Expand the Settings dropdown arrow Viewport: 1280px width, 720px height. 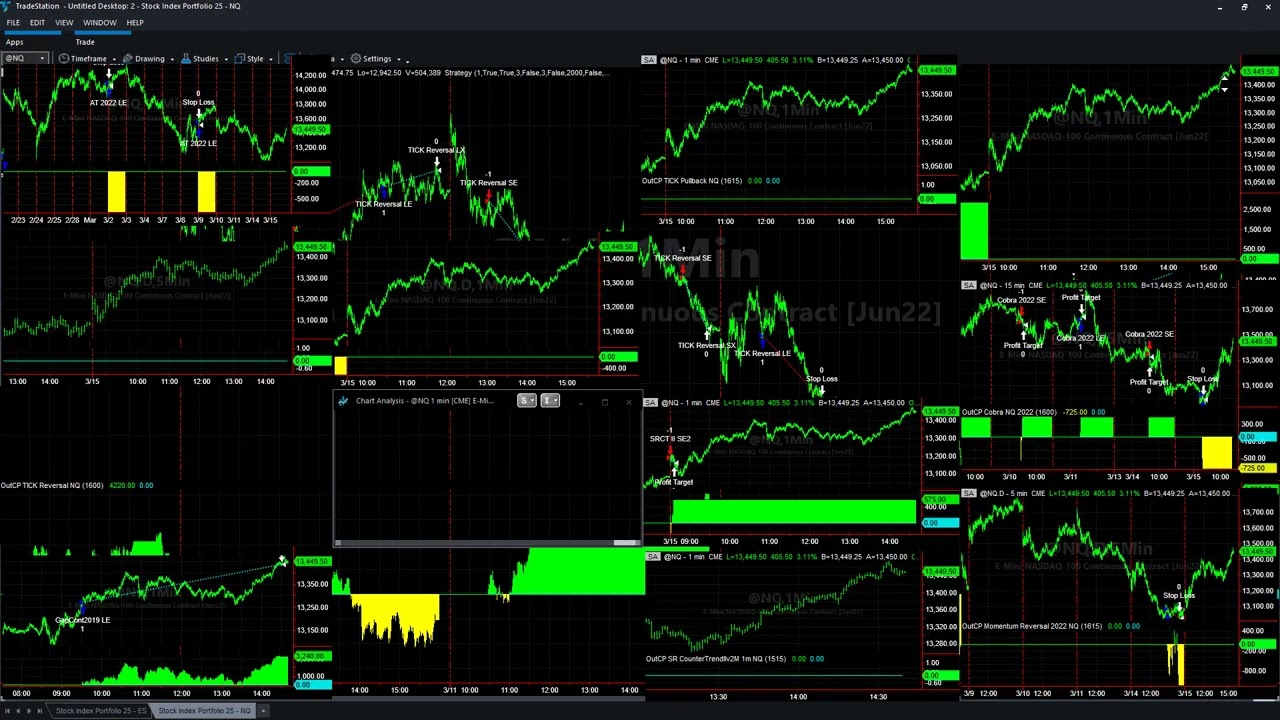click(398, 59)
